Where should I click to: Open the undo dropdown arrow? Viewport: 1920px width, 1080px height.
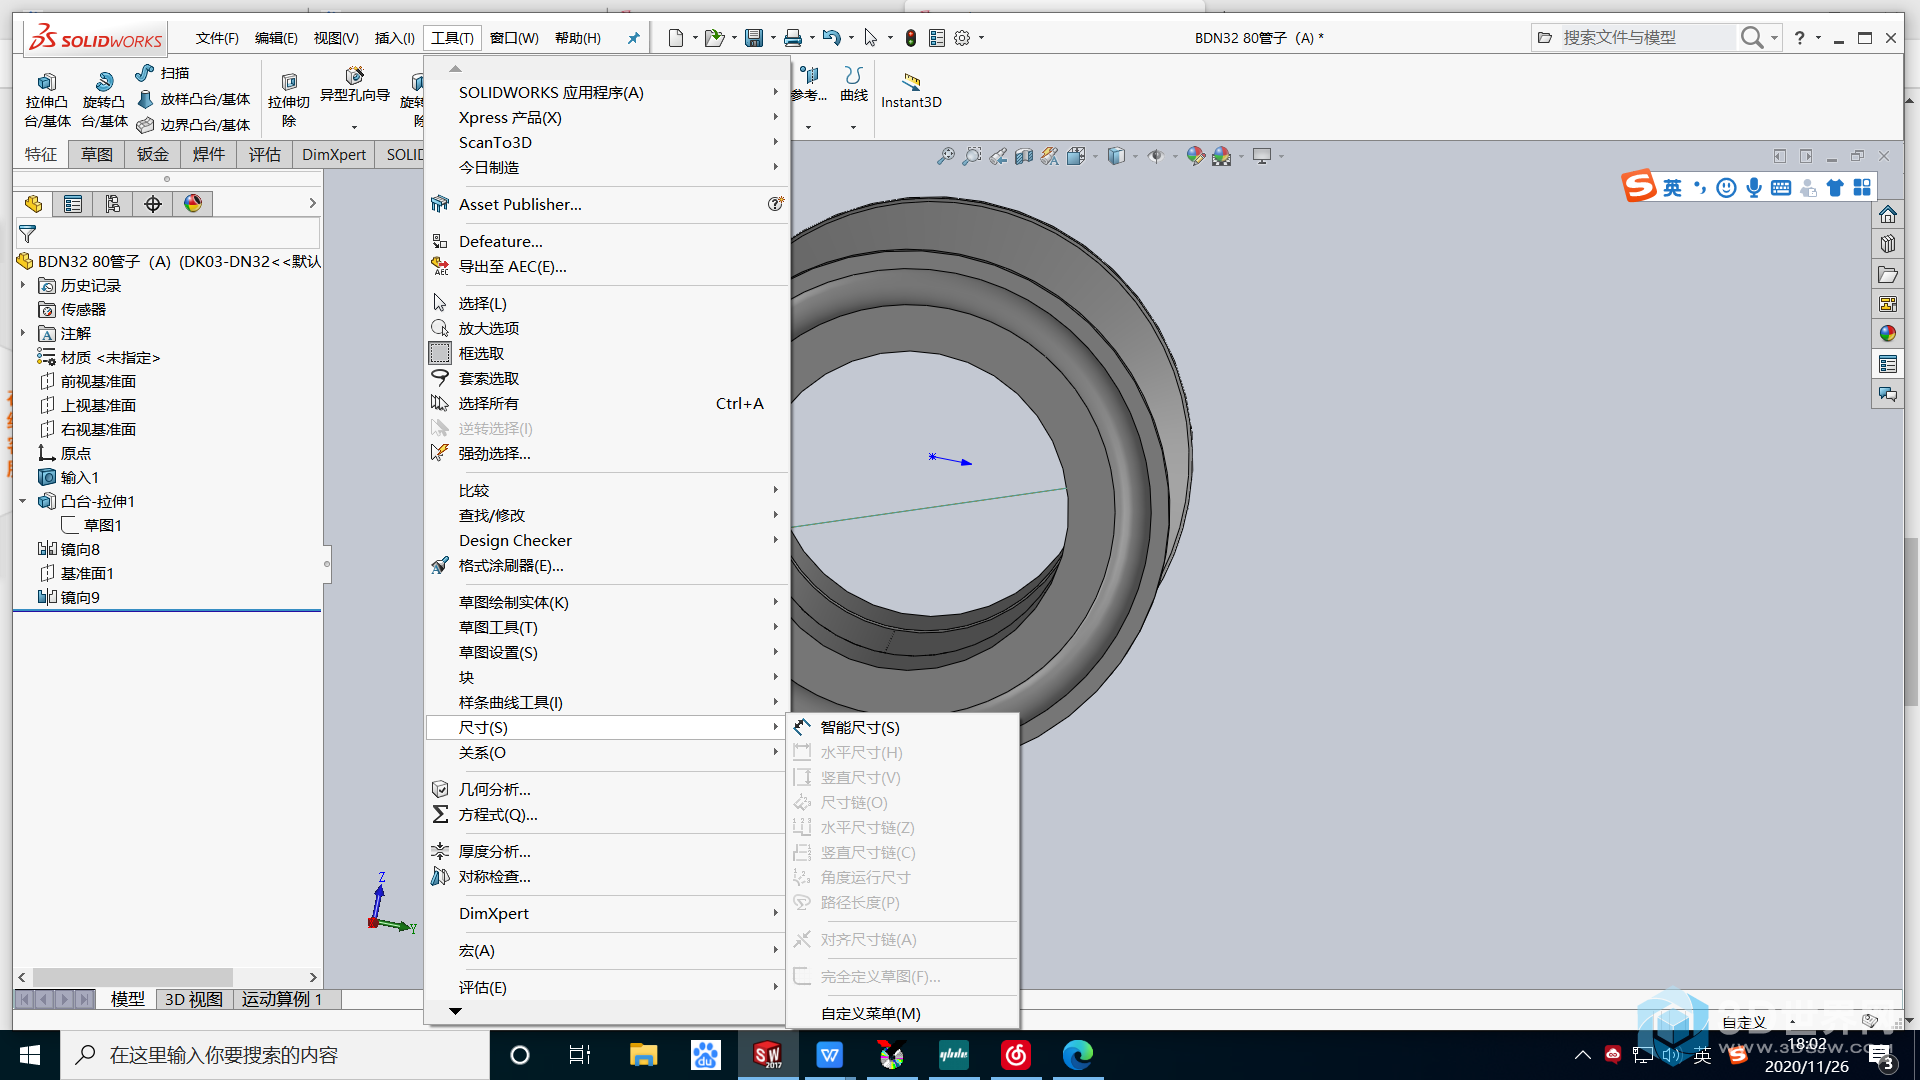pyautogui.click(x=851, y=38)
